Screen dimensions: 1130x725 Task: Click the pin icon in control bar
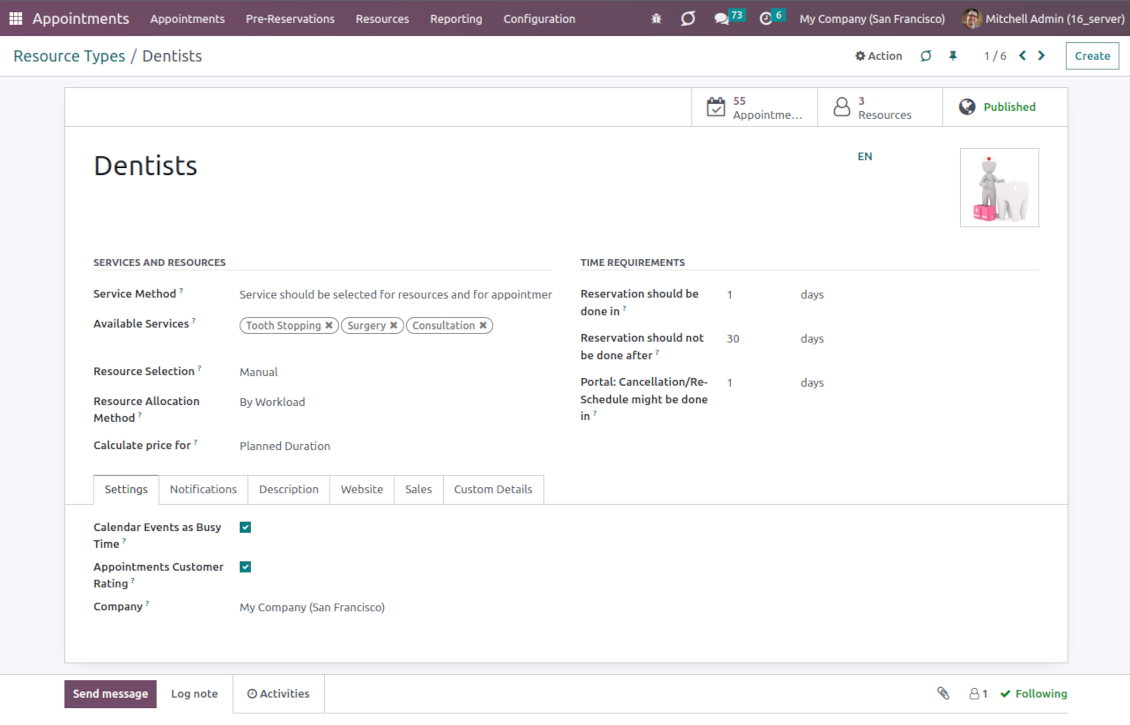953,56
